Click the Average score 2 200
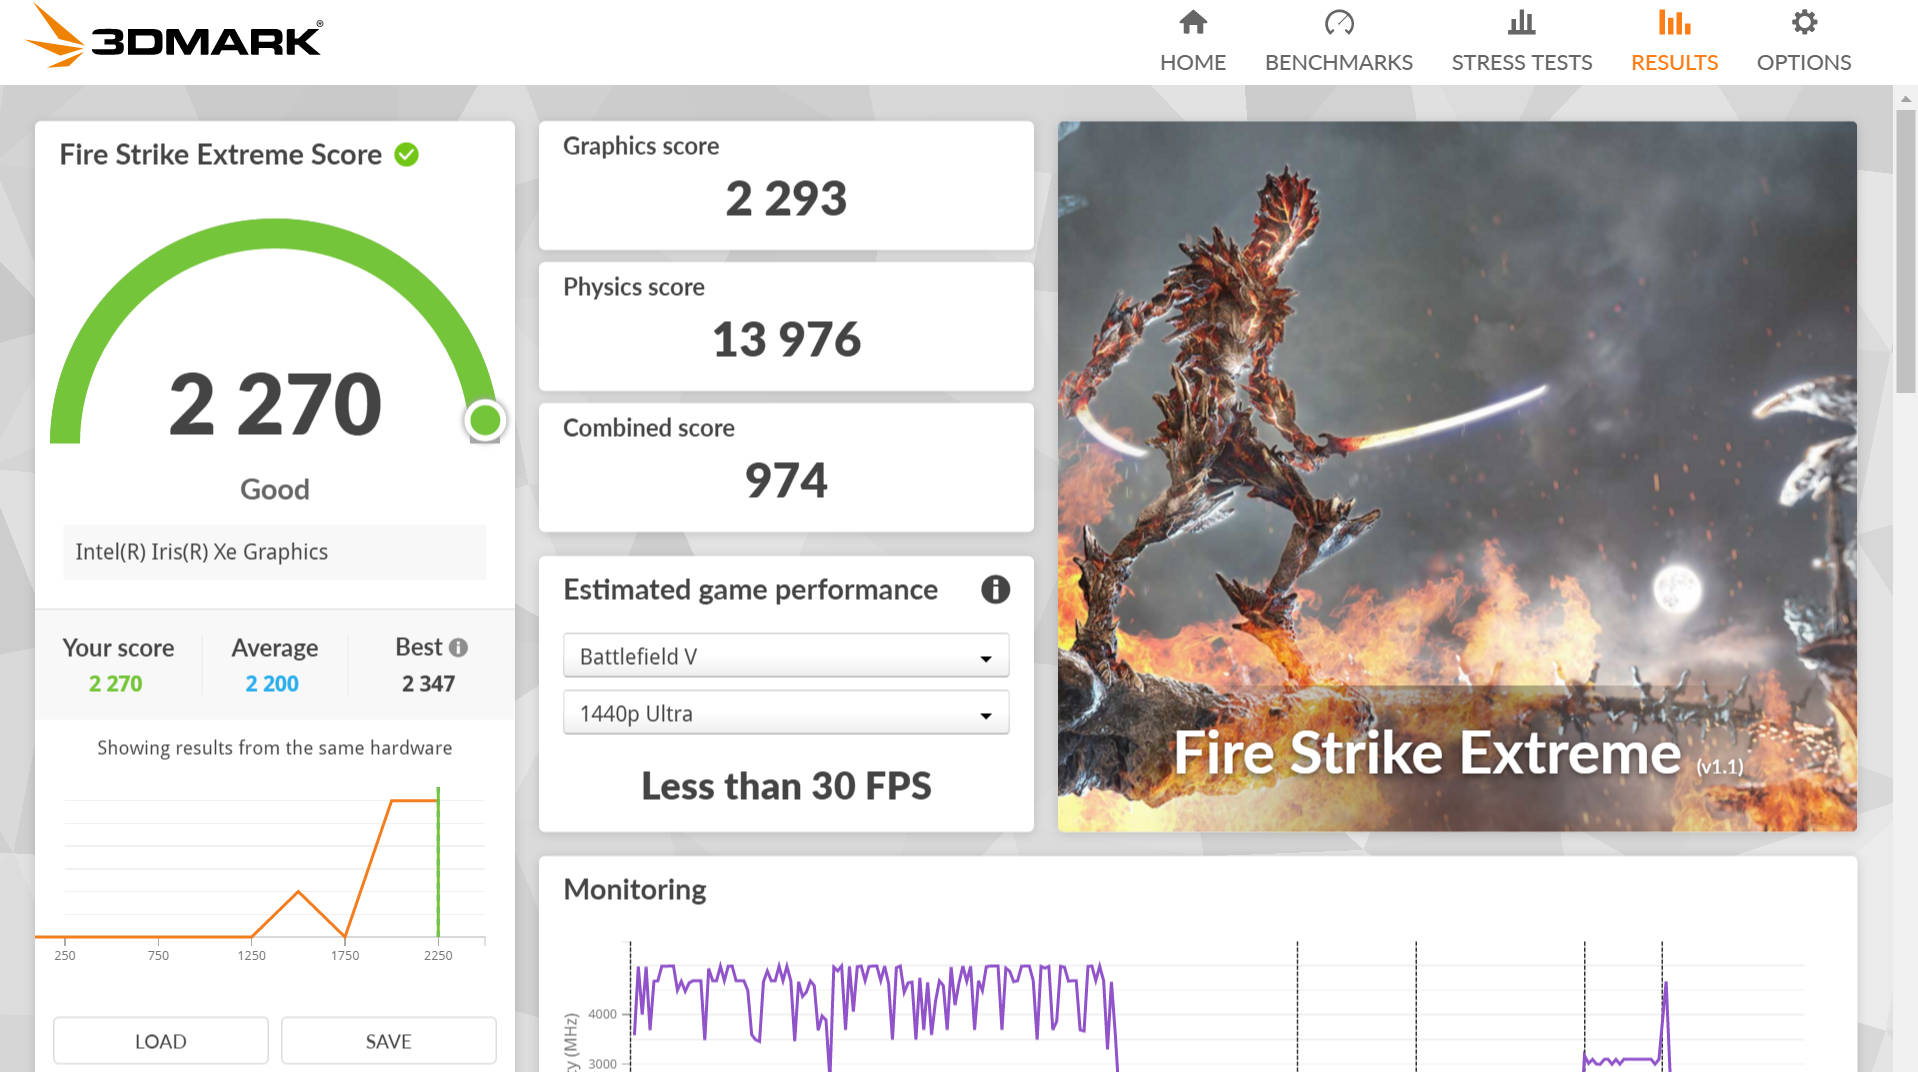 [272, 684]
